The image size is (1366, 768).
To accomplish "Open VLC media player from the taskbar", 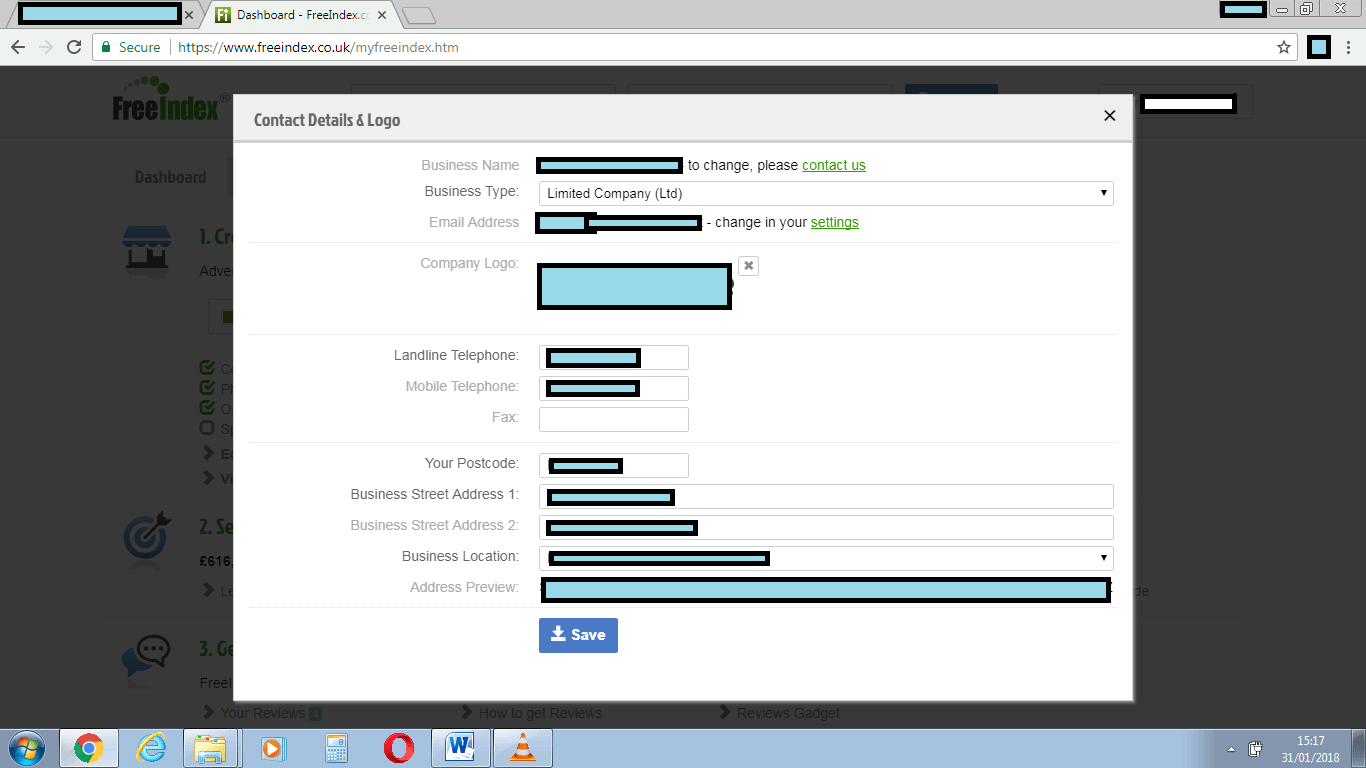I will point(522,748).
